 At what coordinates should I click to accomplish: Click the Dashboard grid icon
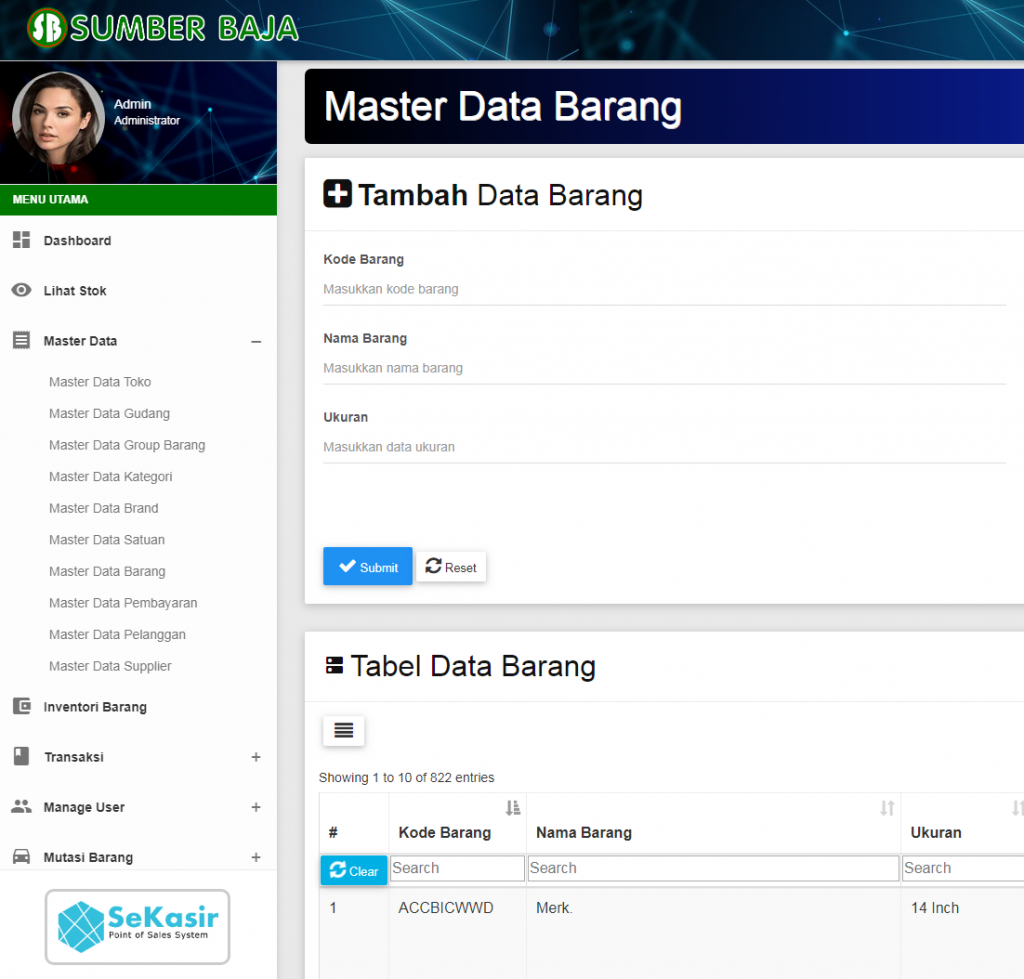click(21, 240)
